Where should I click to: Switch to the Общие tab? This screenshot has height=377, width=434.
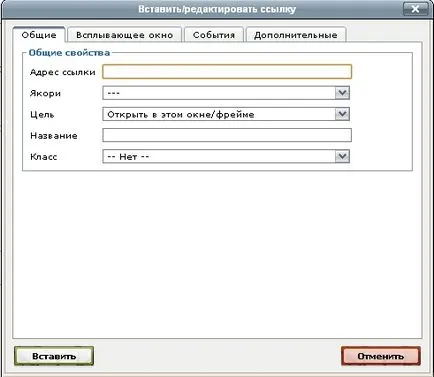39,35
